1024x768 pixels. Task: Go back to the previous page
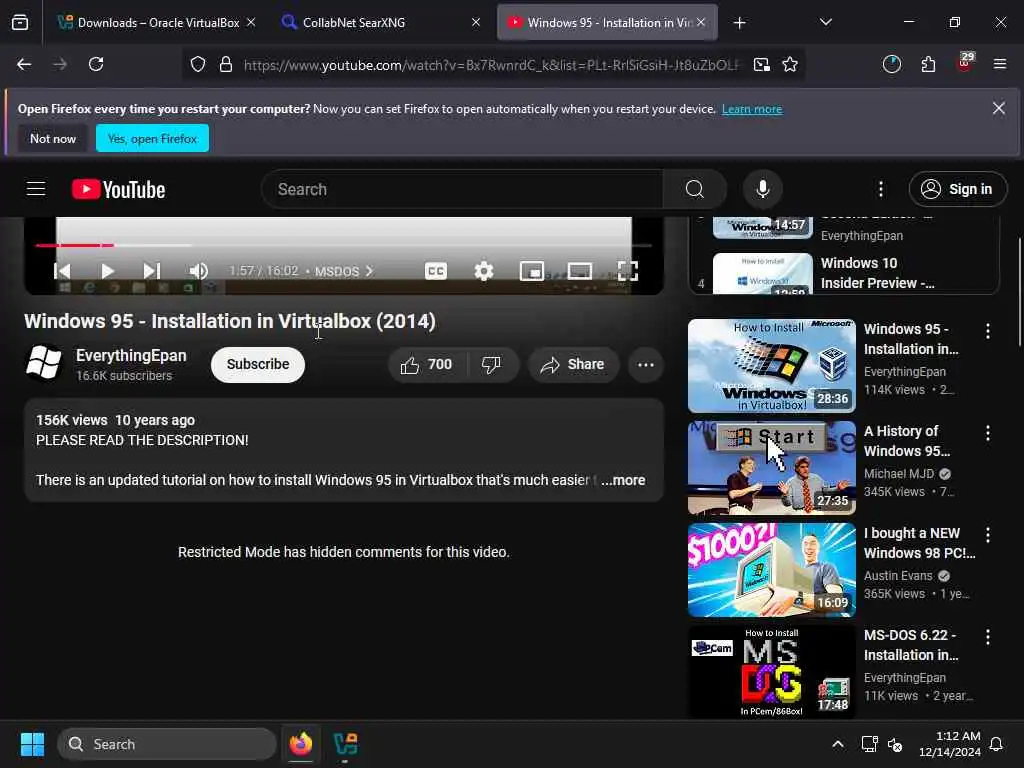[24, 64]
